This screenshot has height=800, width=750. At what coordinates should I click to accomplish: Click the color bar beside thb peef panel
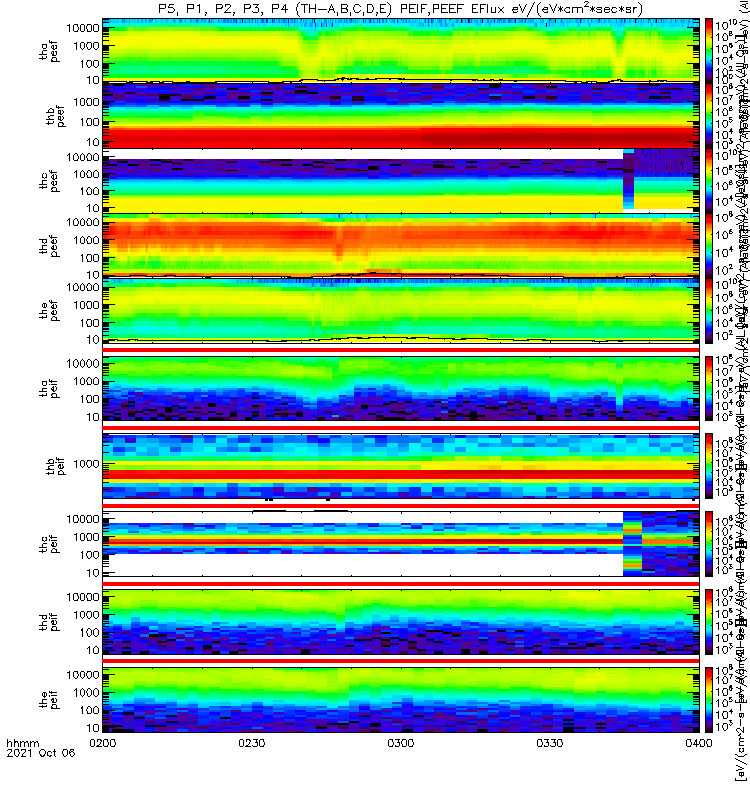pos(709,115)
